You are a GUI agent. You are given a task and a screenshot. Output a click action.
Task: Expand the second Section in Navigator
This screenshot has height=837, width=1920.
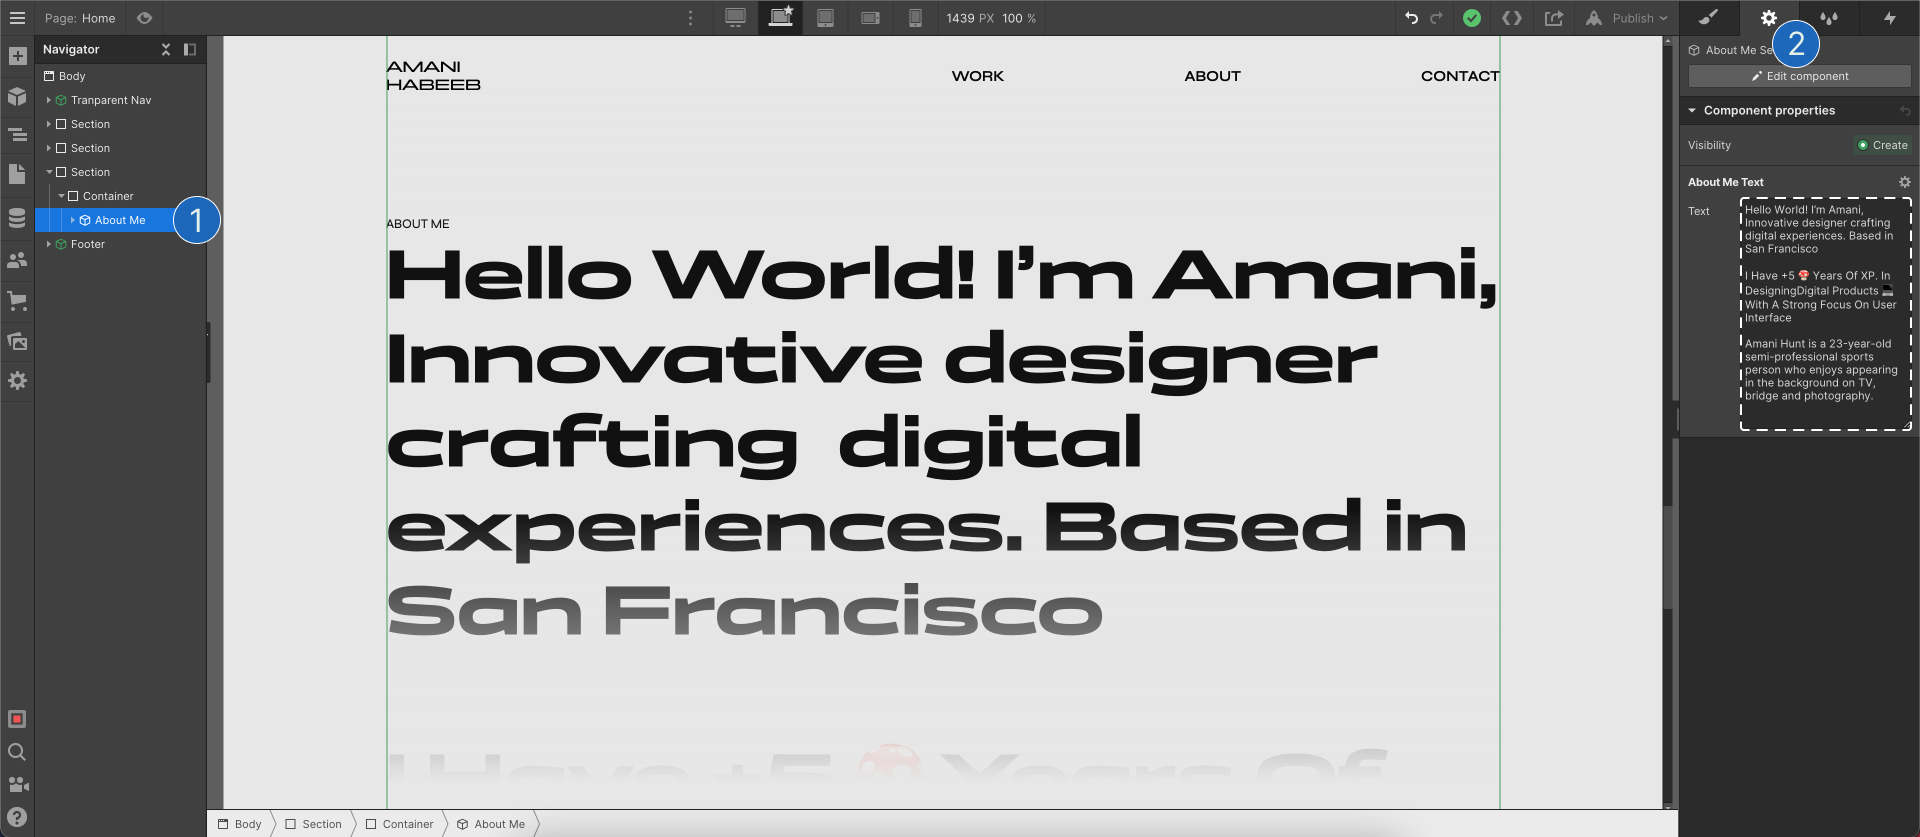[48, 148]
